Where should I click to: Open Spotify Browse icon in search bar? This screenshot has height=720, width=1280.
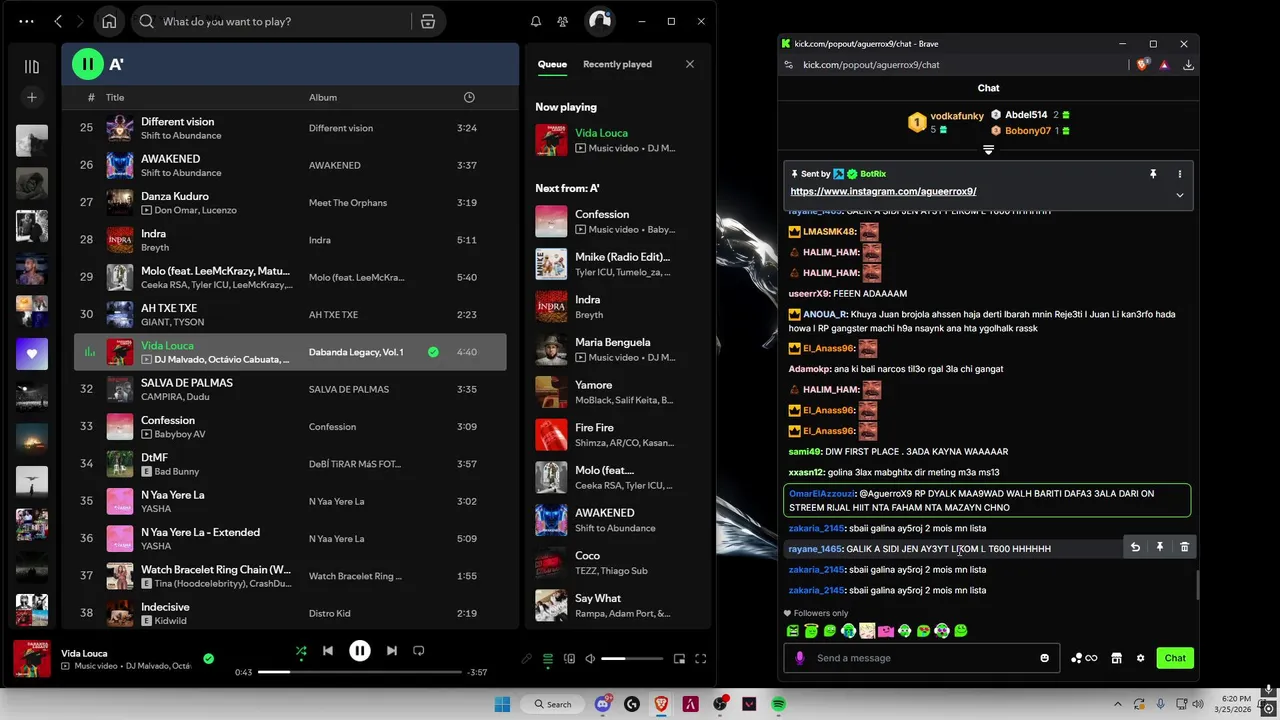tap(428, 21)
